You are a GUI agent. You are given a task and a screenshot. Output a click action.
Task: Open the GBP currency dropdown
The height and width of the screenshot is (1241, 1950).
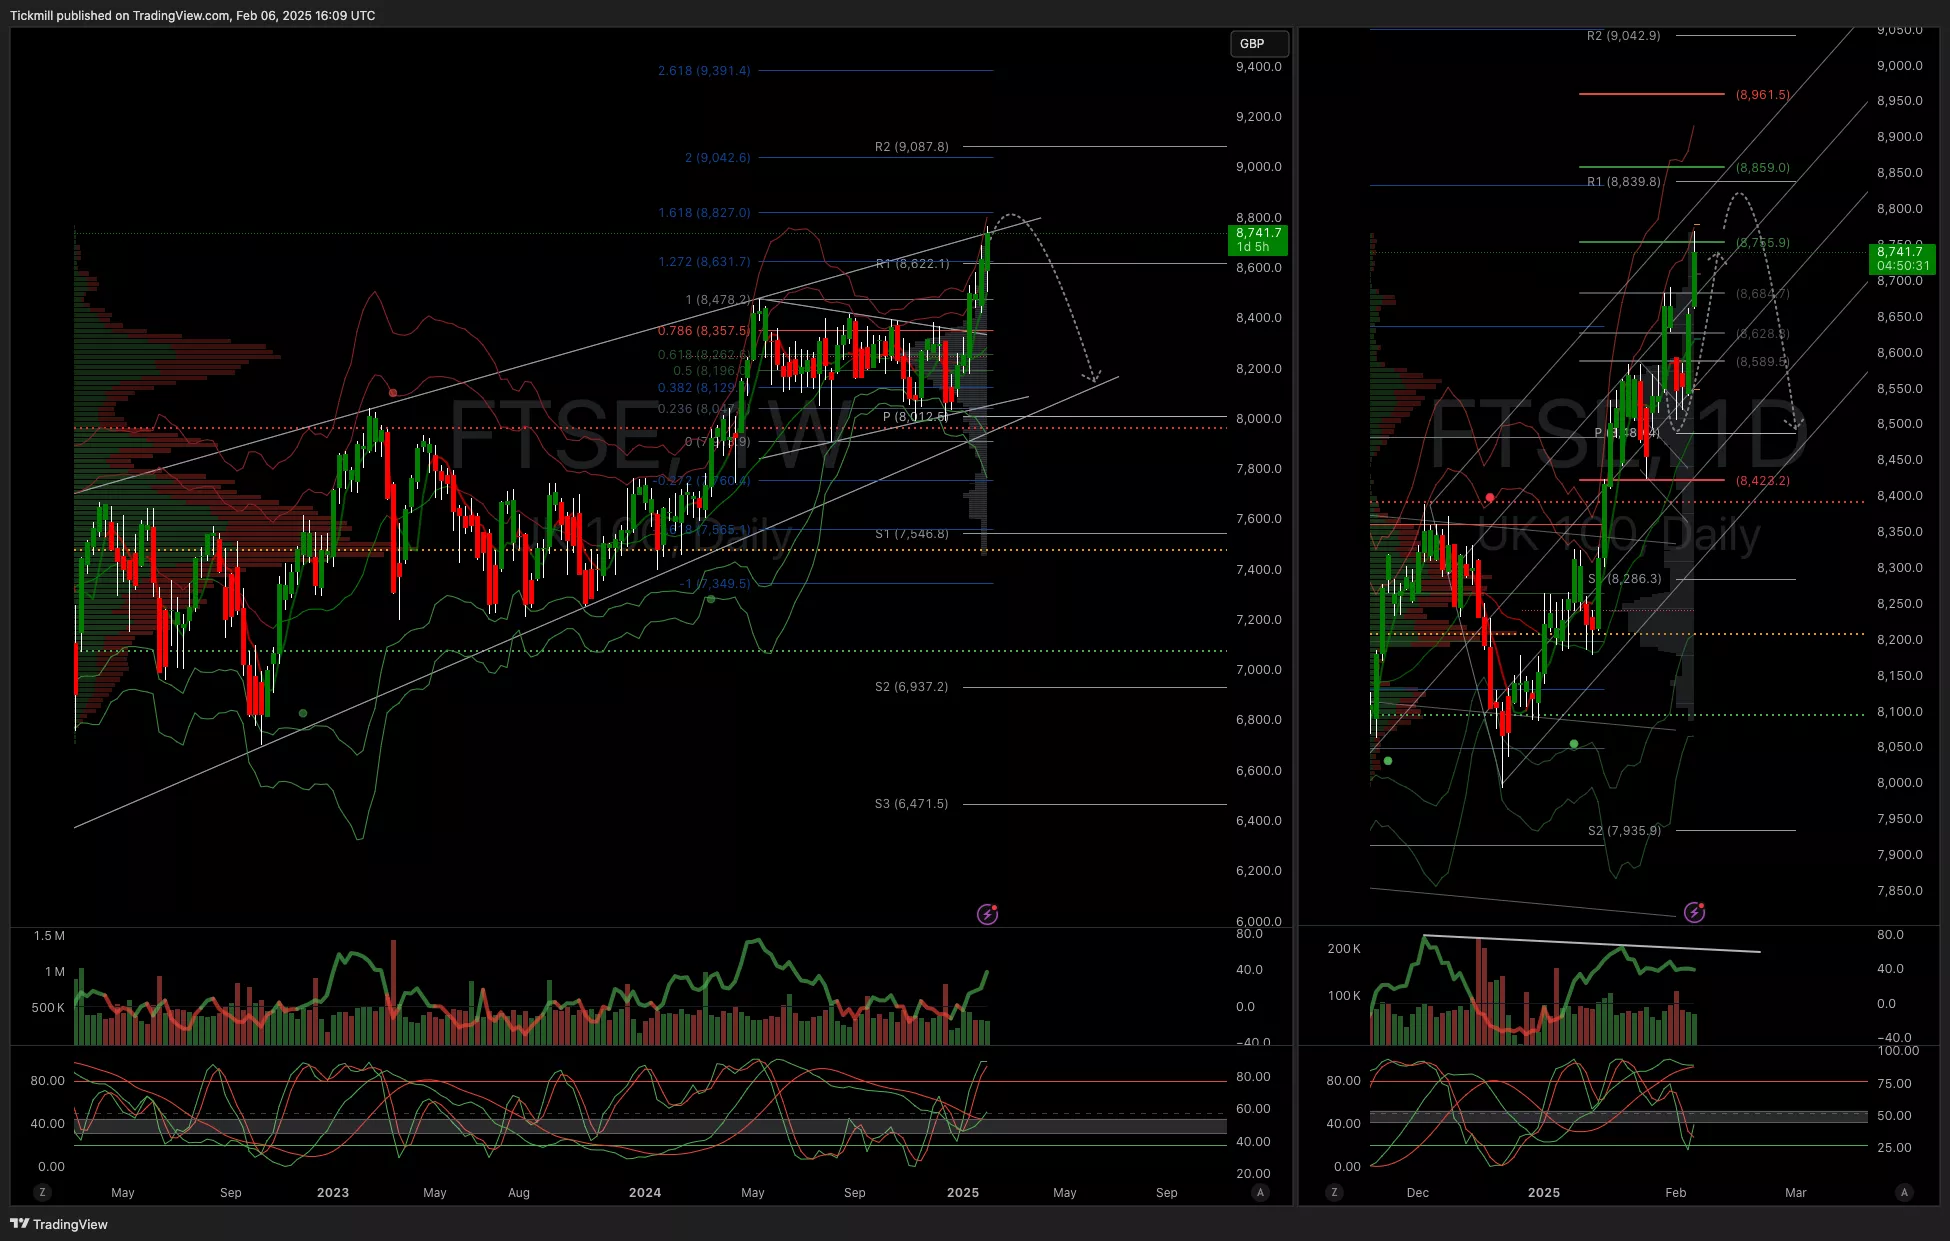point(1258,43)
